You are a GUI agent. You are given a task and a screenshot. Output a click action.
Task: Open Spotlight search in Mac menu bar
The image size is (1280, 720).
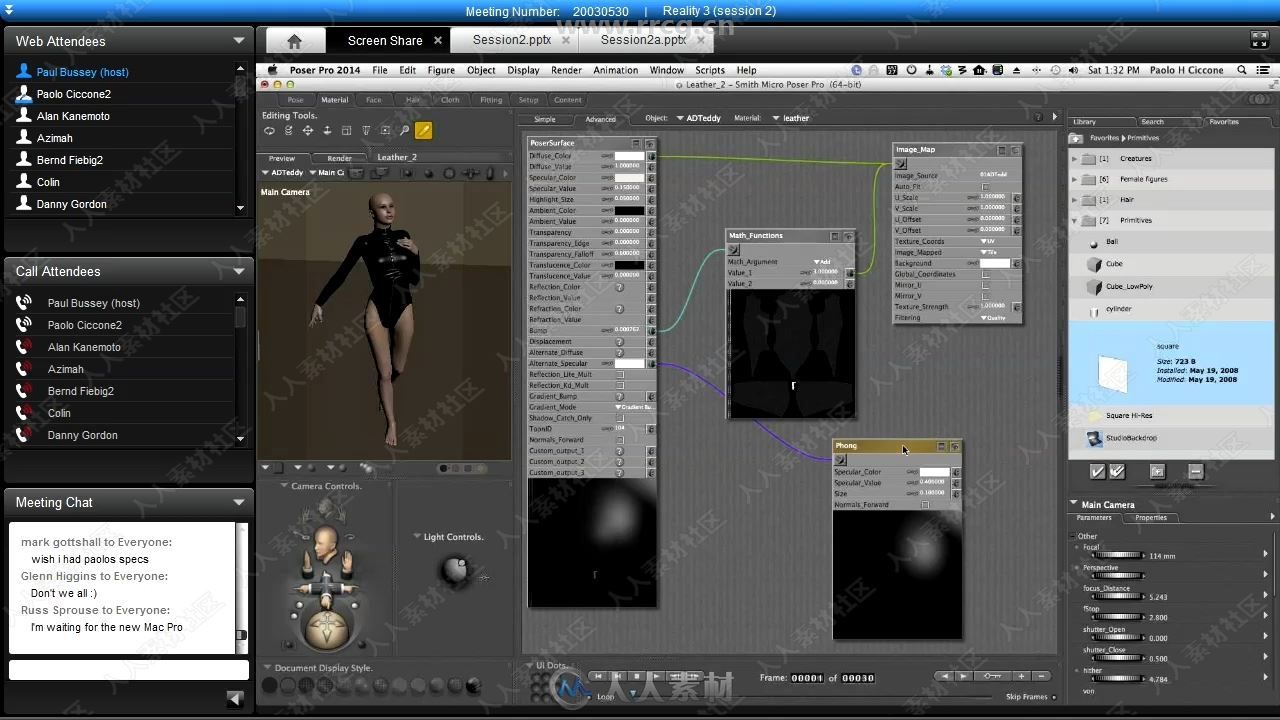(x=1242, y=70)
